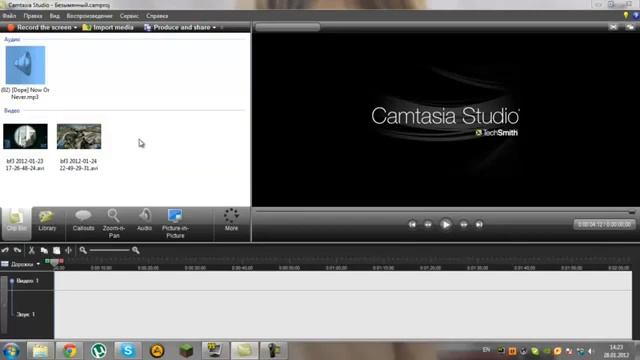The height and width of the screenshot is (360, 640).
Task: Open Minecraft block icon in taskbar
Action: (186, 351)
